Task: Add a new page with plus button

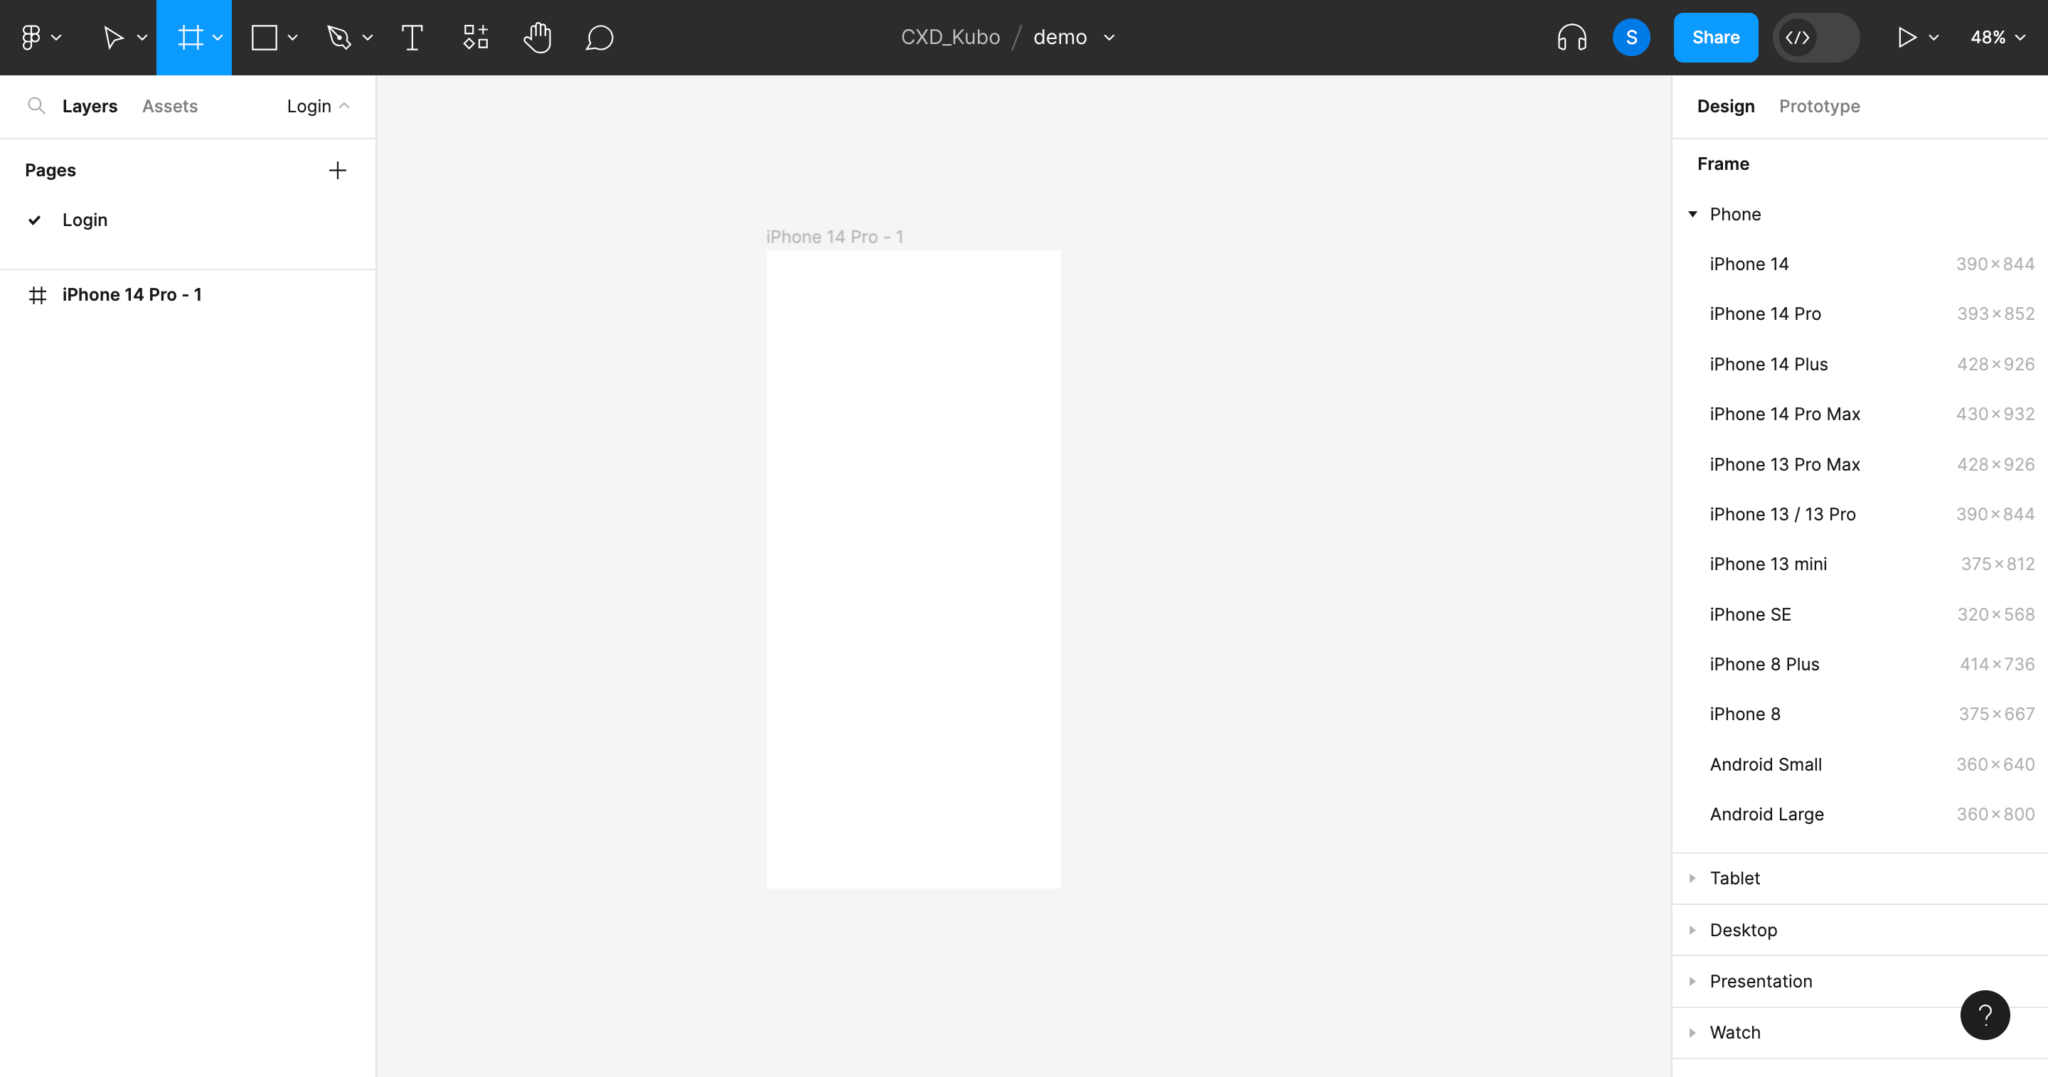Action: coord(338,170)
